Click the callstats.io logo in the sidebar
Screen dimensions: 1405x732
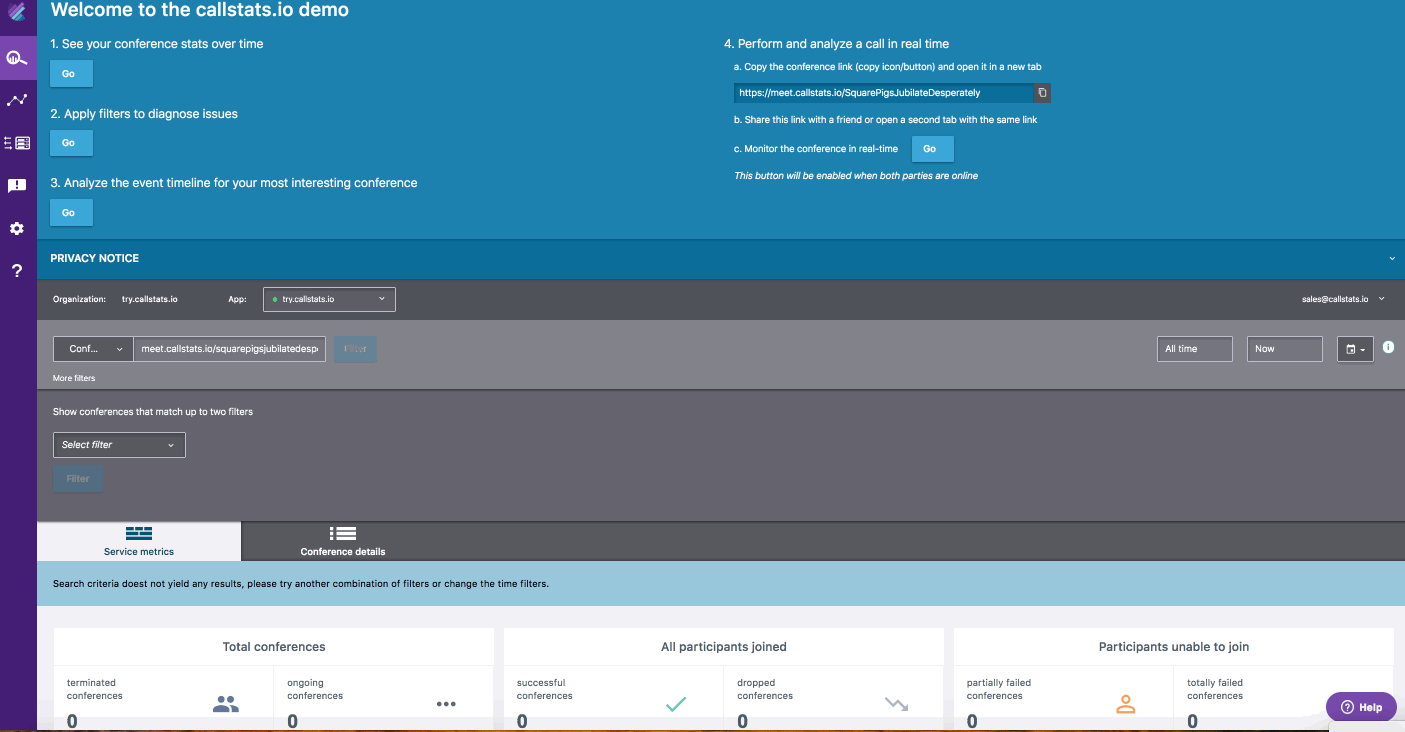pos(17,14)
